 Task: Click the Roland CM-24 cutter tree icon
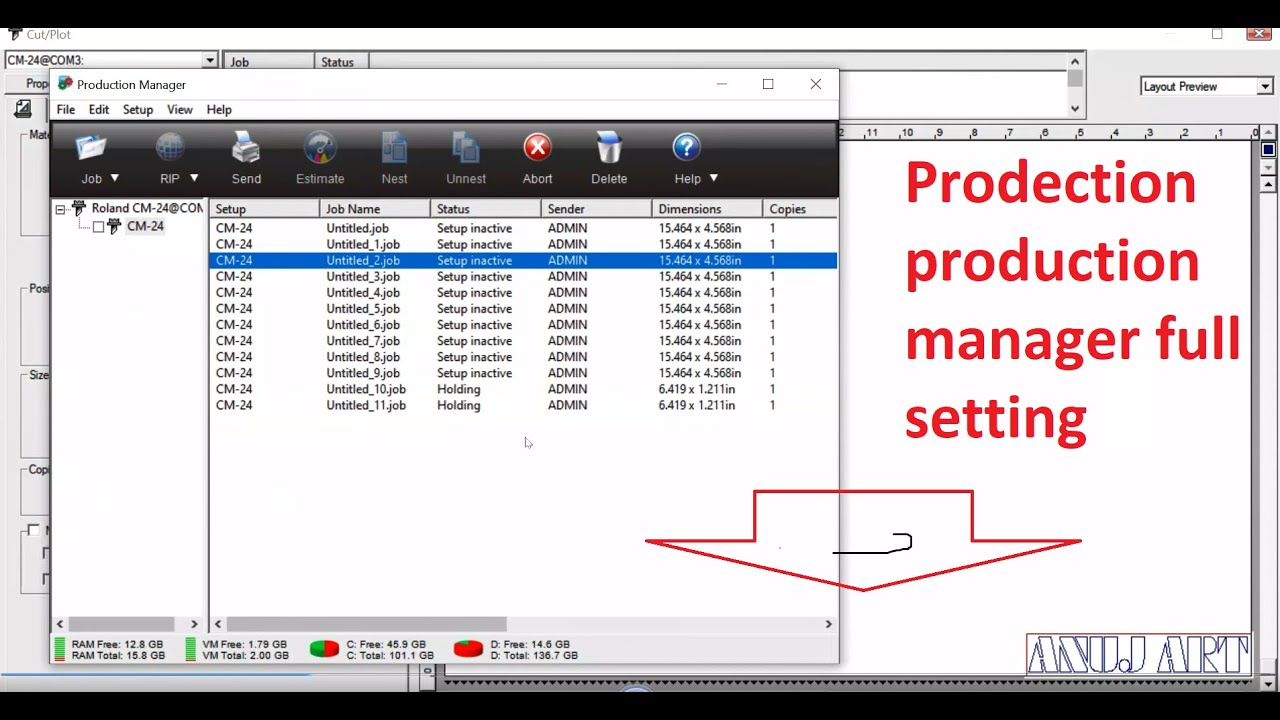point(79,209)
